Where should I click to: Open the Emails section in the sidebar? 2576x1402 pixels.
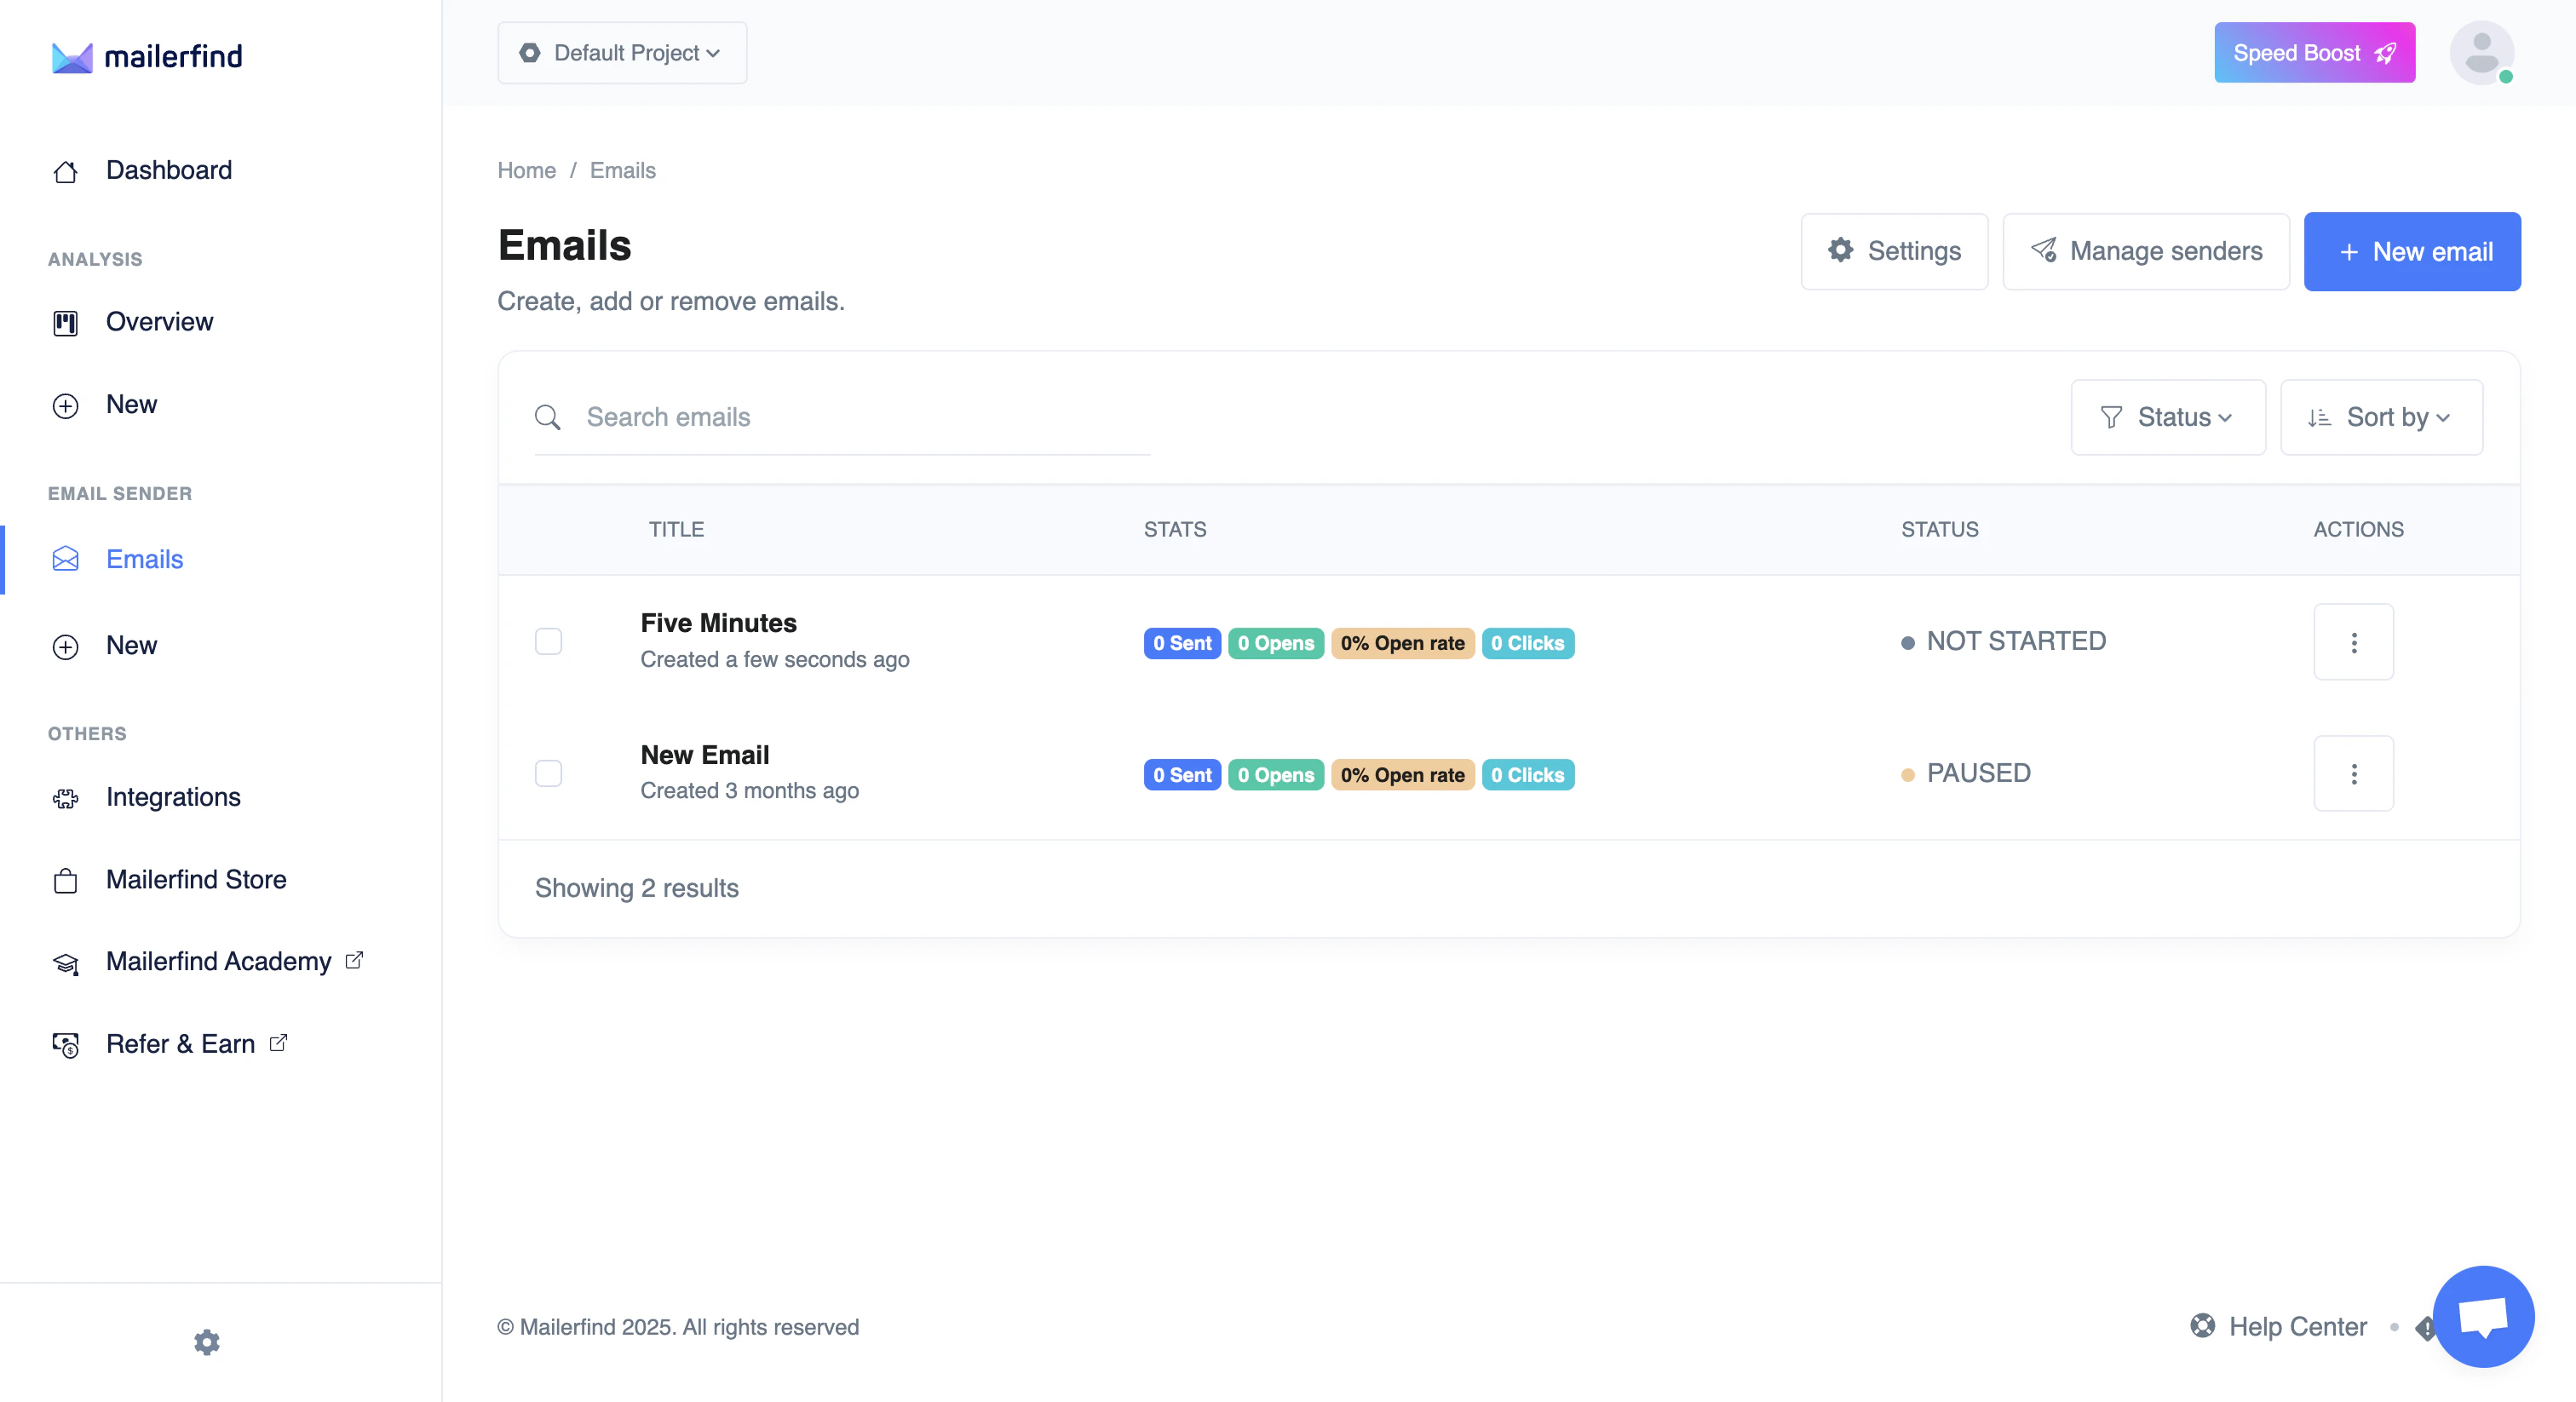[143, 559]
